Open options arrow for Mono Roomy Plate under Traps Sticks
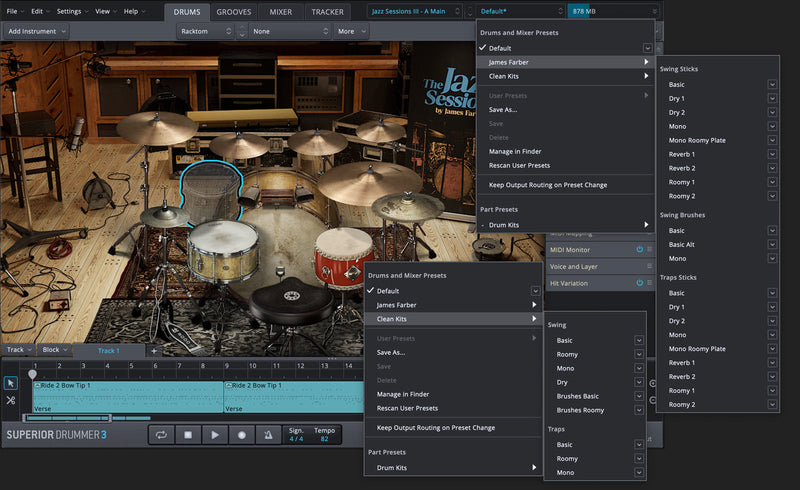This screenshot has height=490, width=800. (x=772, y=349)
